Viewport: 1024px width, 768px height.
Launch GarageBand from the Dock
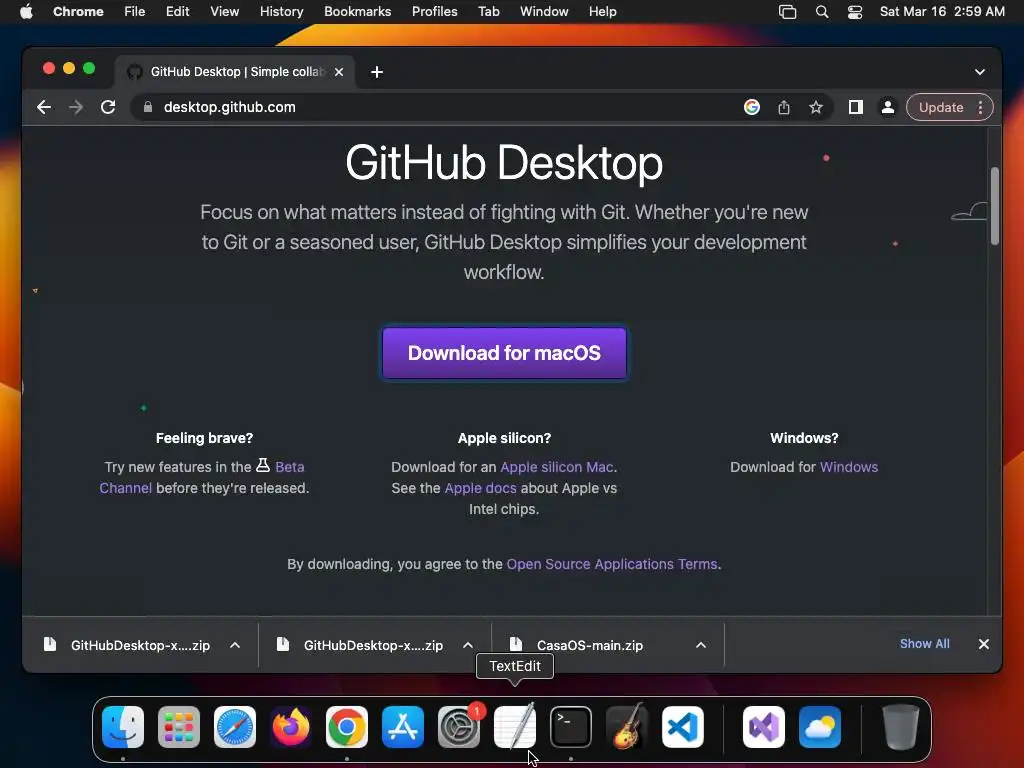(x=627, y=727)
